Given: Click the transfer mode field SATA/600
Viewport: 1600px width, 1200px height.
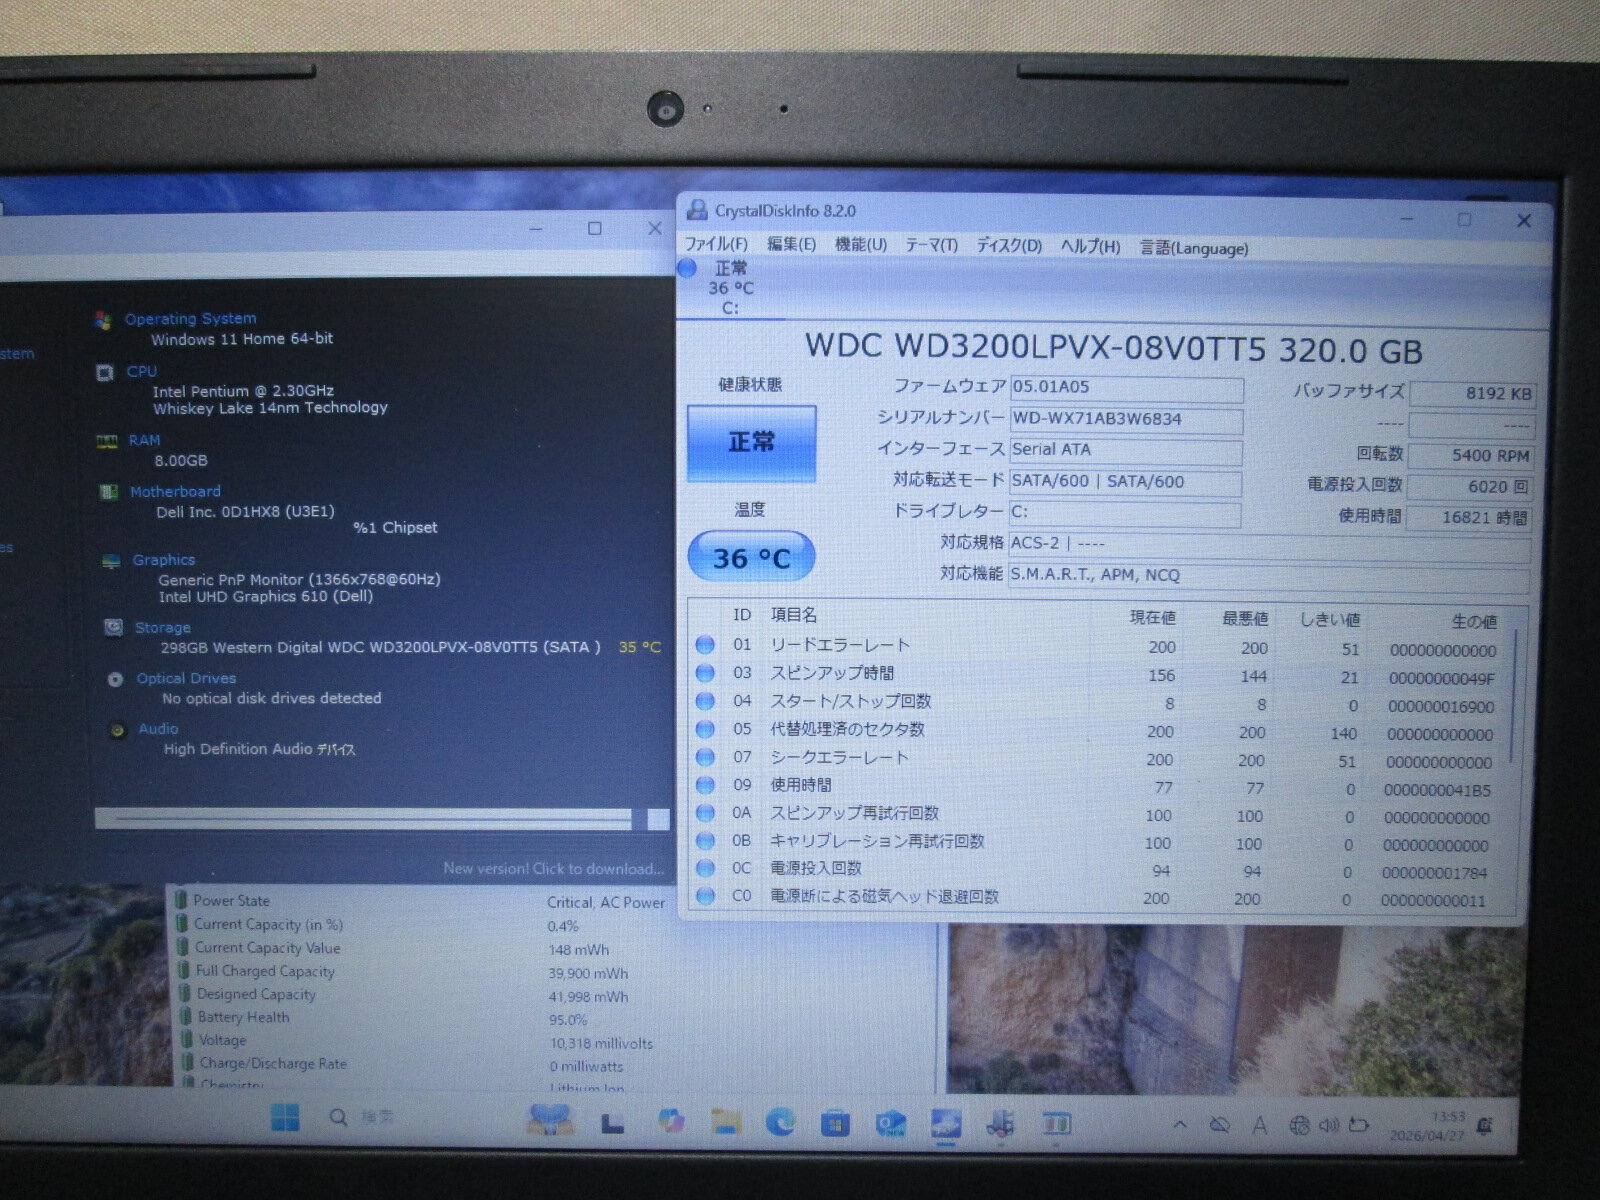Looking at the screenshot, I should [1125, 482].
